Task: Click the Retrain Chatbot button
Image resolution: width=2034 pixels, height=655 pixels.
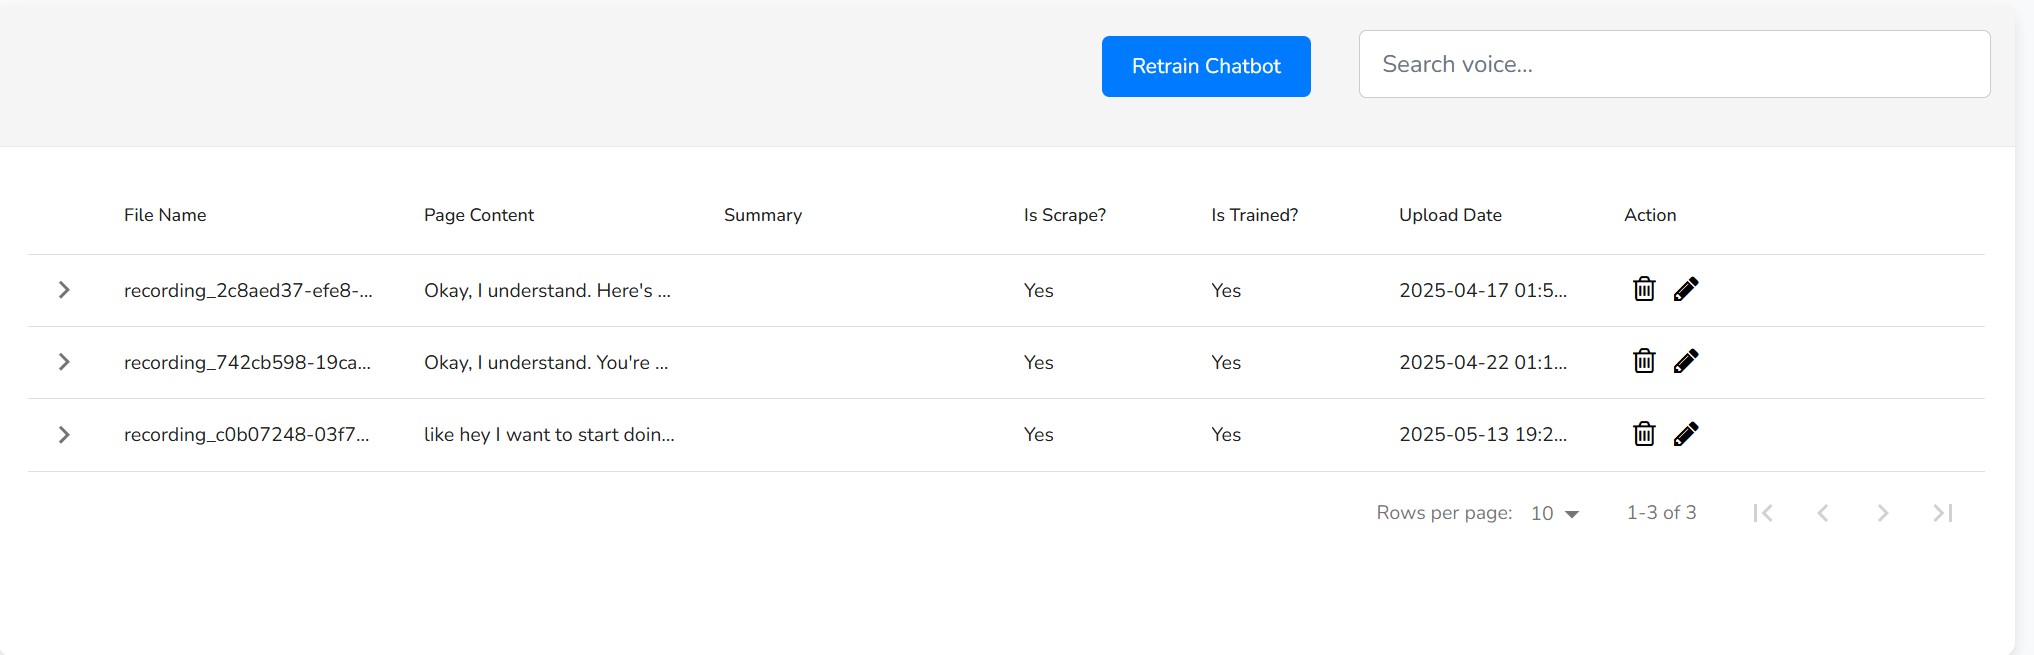Action: point(1206,66)
